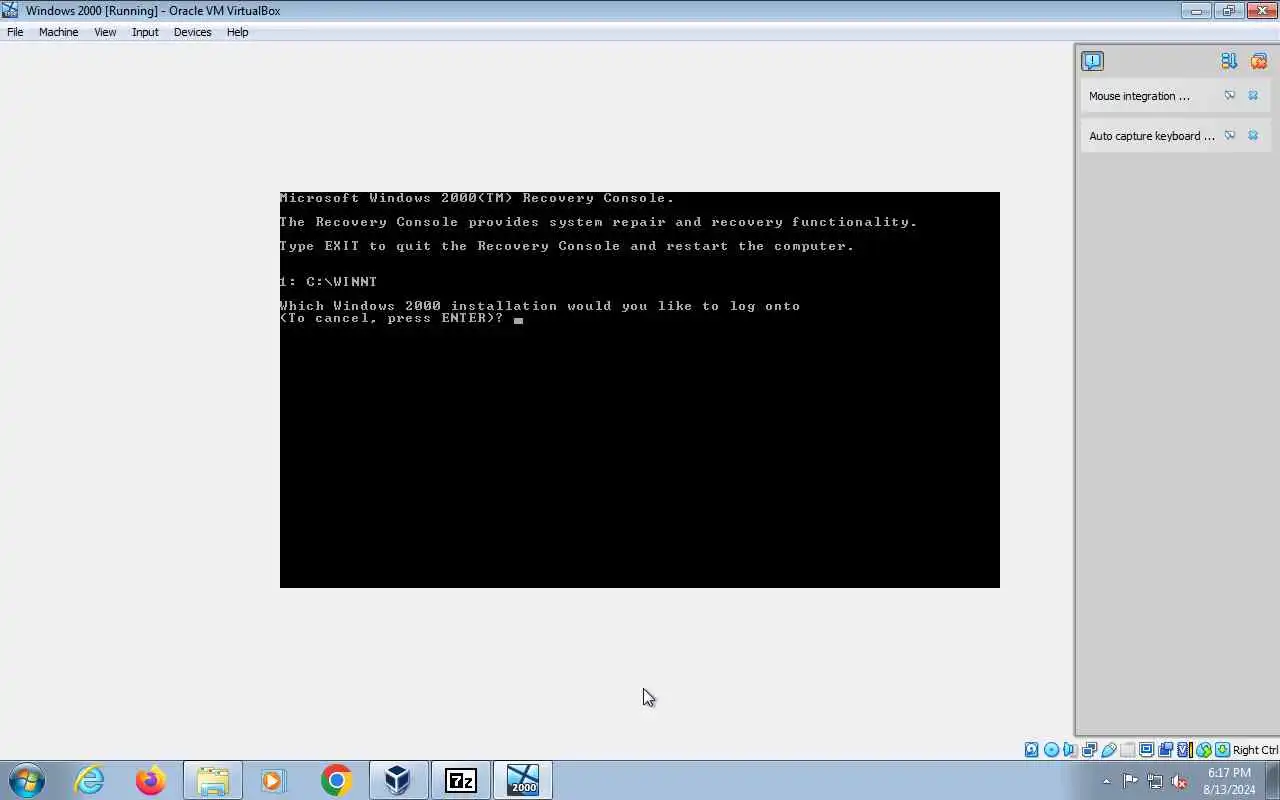Screen dimensions: 1280x800
Task: Open the Help menu
Action: 237,32
